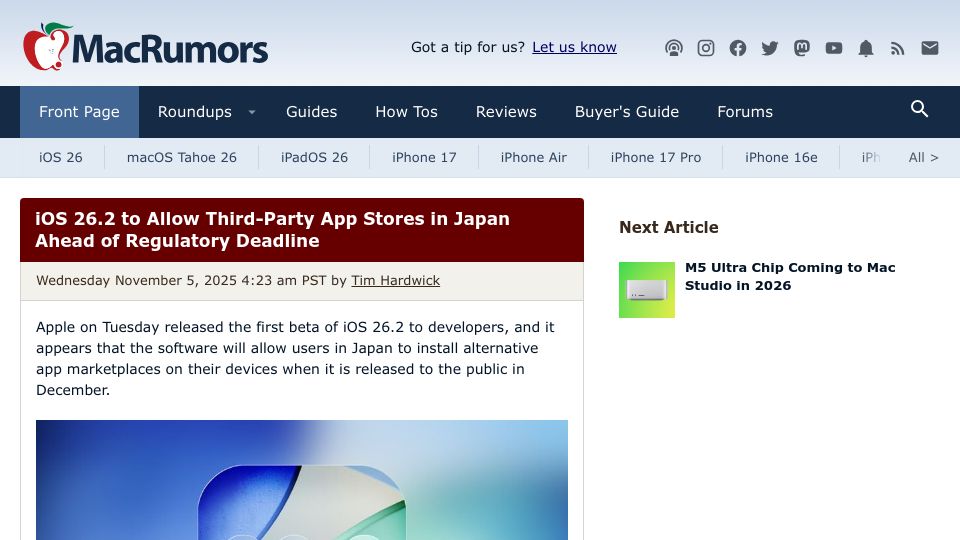Open the podcast icon link

click(673, 48)
